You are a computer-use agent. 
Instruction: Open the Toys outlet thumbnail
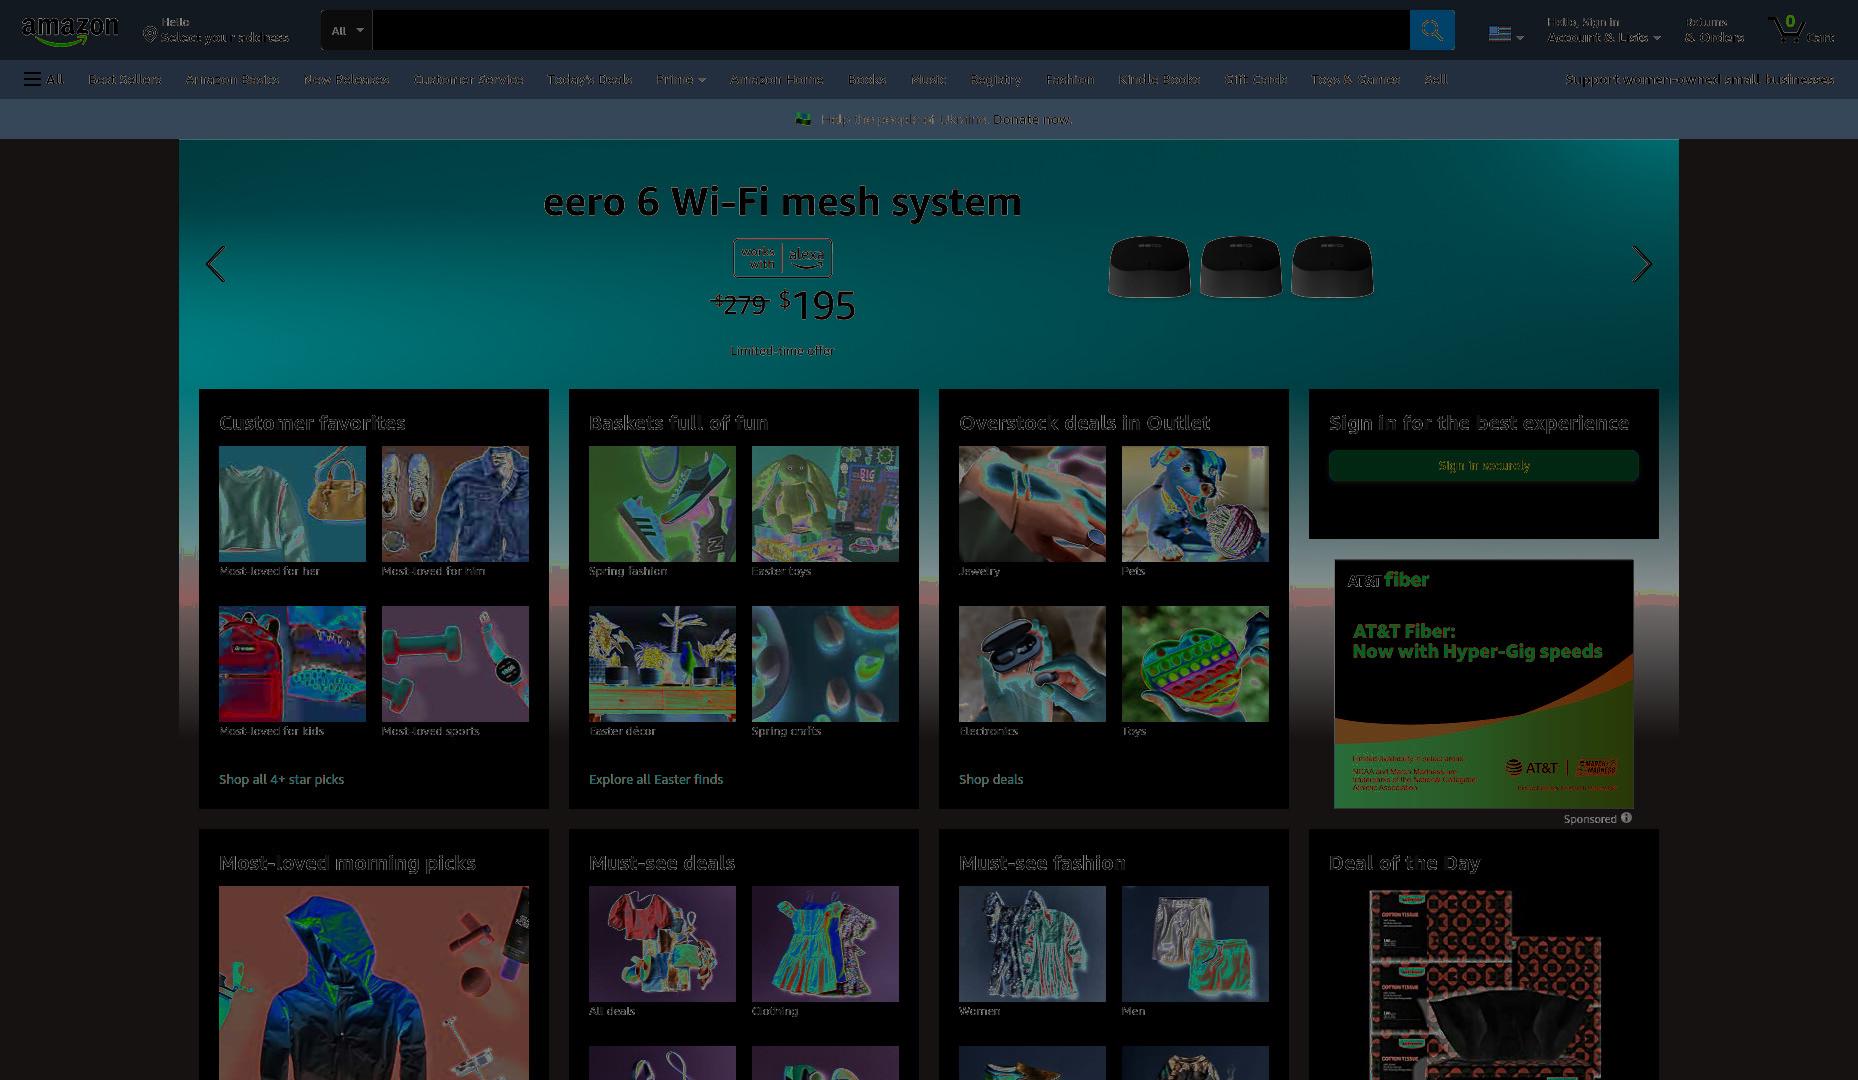click(1195, 664)
